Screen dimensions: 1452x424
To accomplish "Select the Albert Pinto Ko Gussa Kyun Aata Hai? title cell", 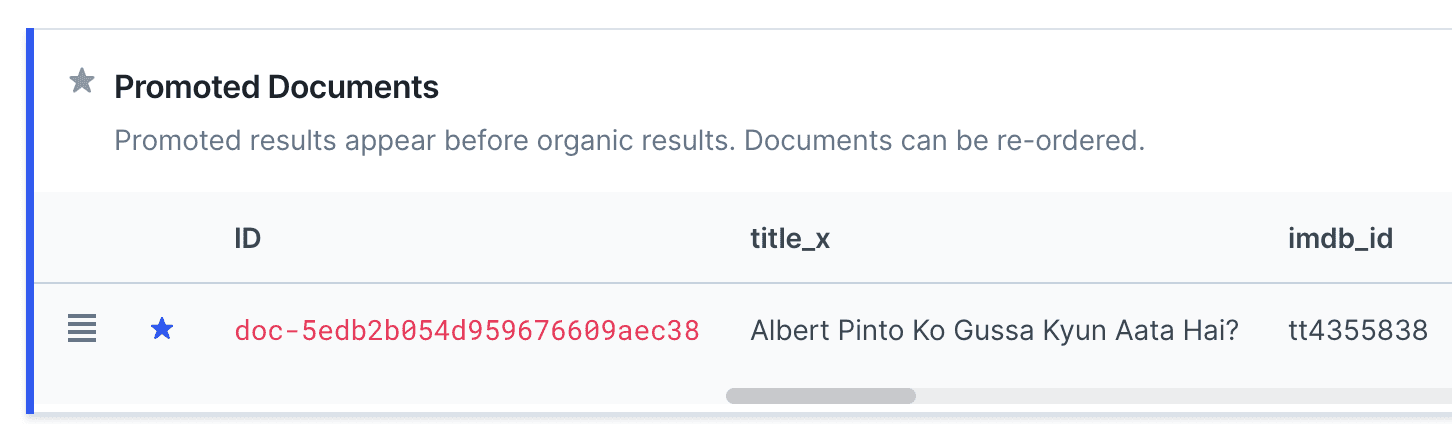I will pos(994,330).
